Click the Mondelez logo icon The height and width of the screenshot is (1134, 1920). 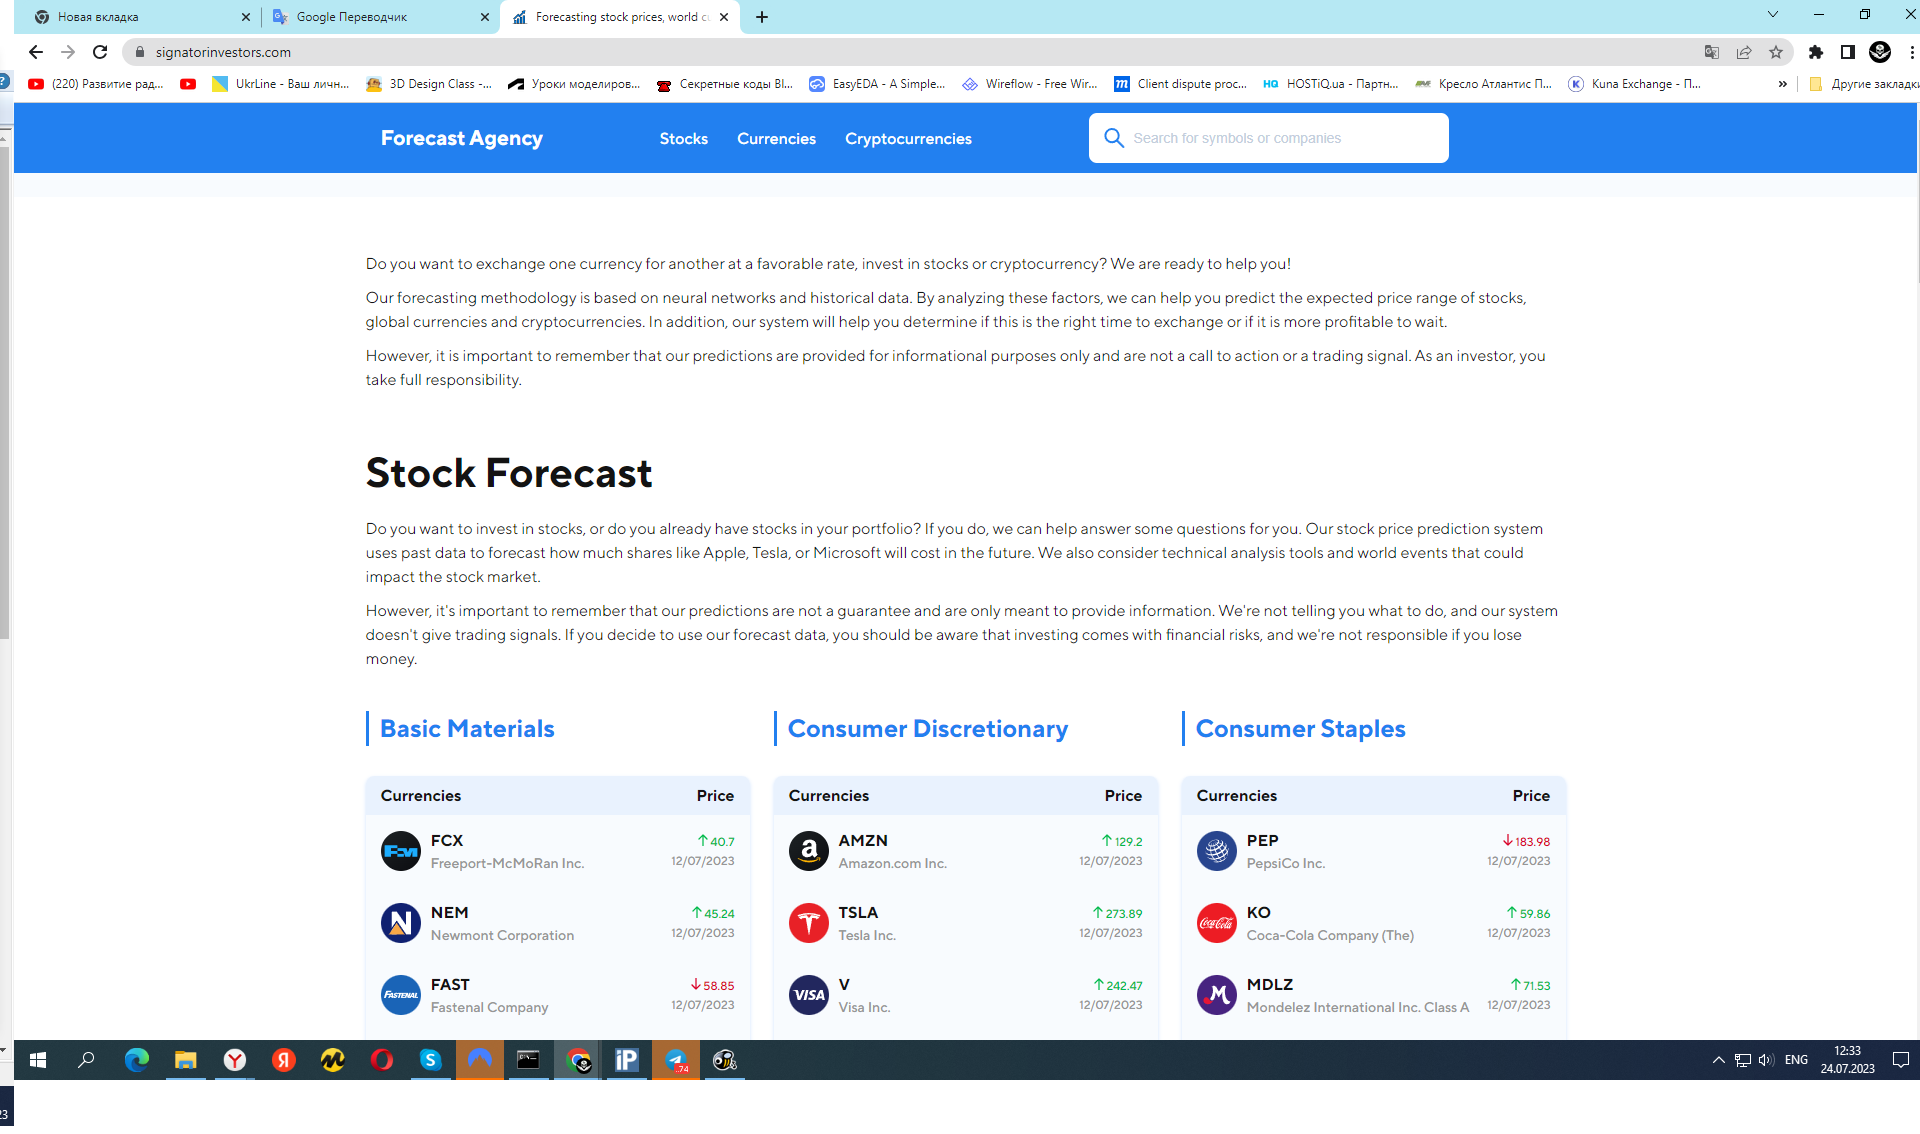click(1217, 995)
